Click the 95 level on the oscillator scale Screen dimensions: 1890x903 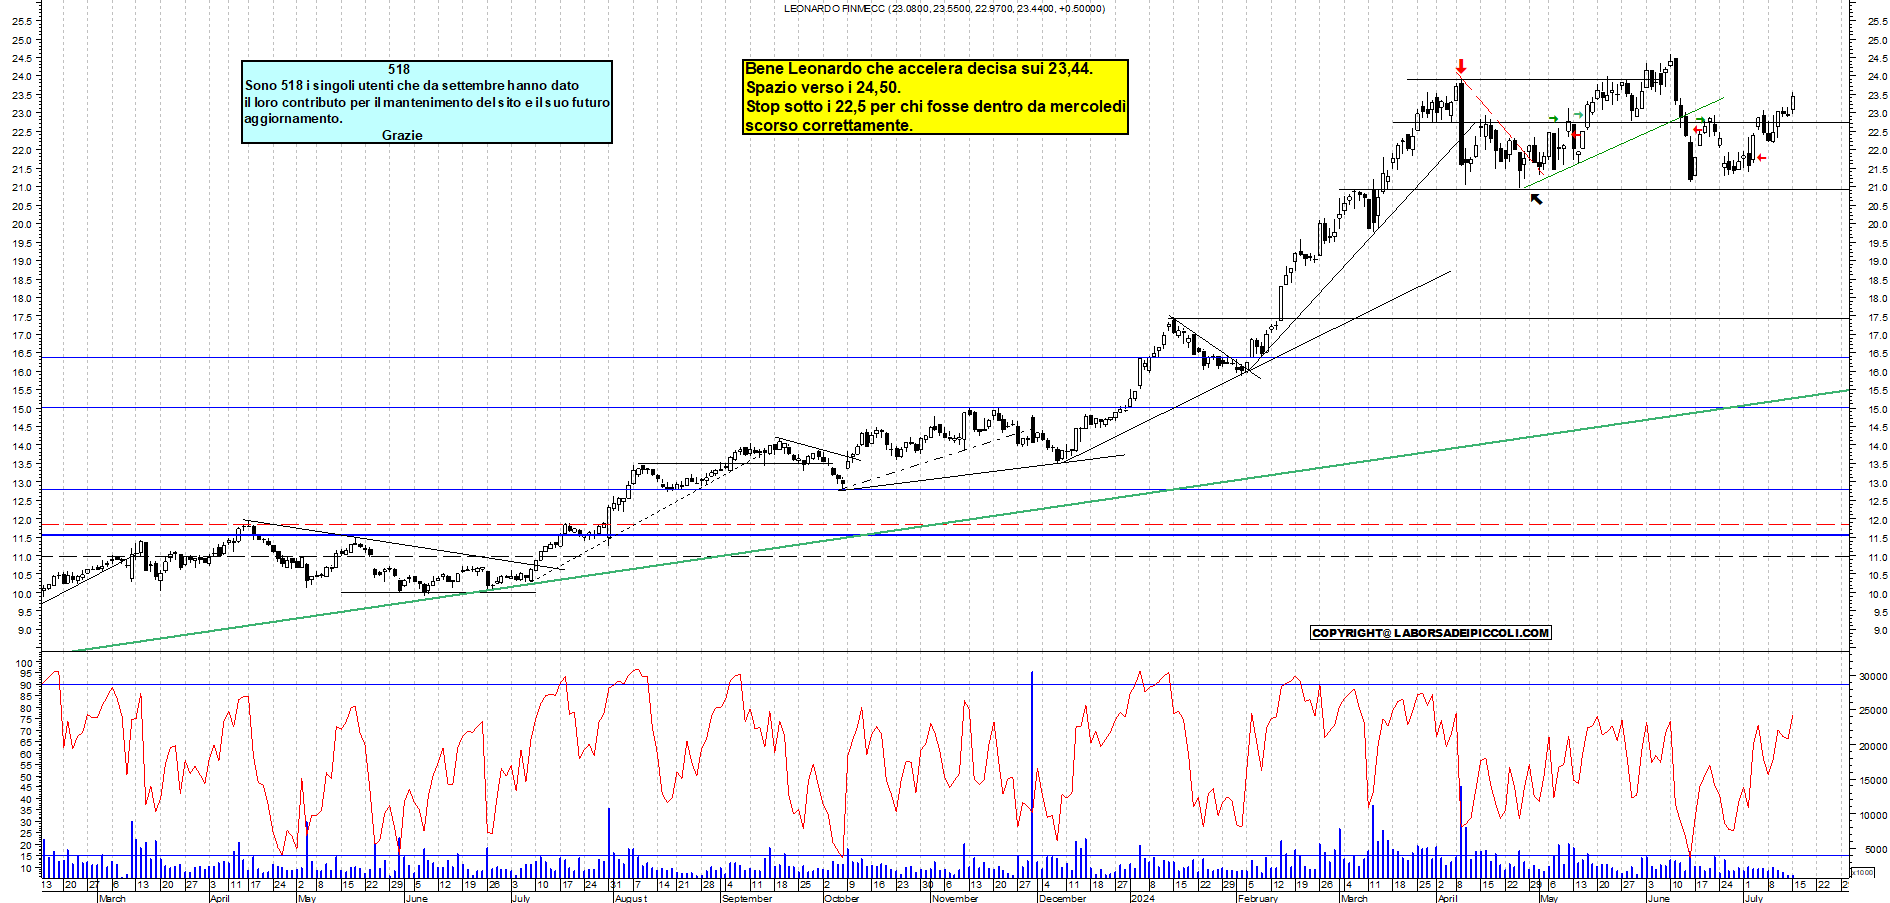click(28, 674)
